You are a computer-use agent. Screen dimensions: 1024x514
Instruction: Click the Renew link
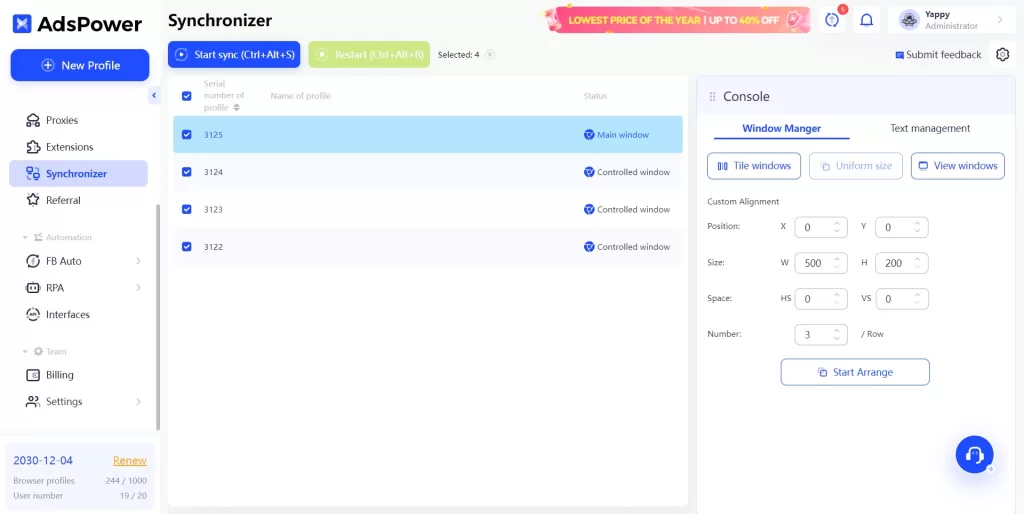(x=129, y=460)
